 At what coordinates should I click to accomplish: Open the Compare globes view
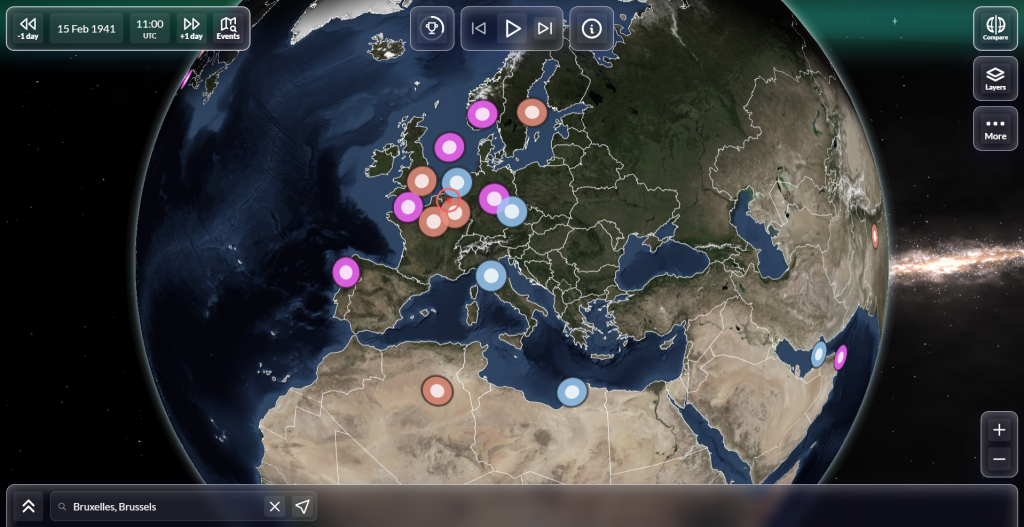coord(995,29)
